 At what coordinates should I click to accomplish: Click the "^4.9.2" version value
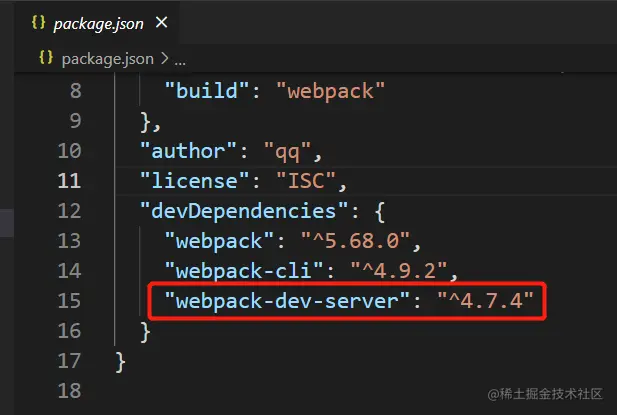[x=399, y=271]
